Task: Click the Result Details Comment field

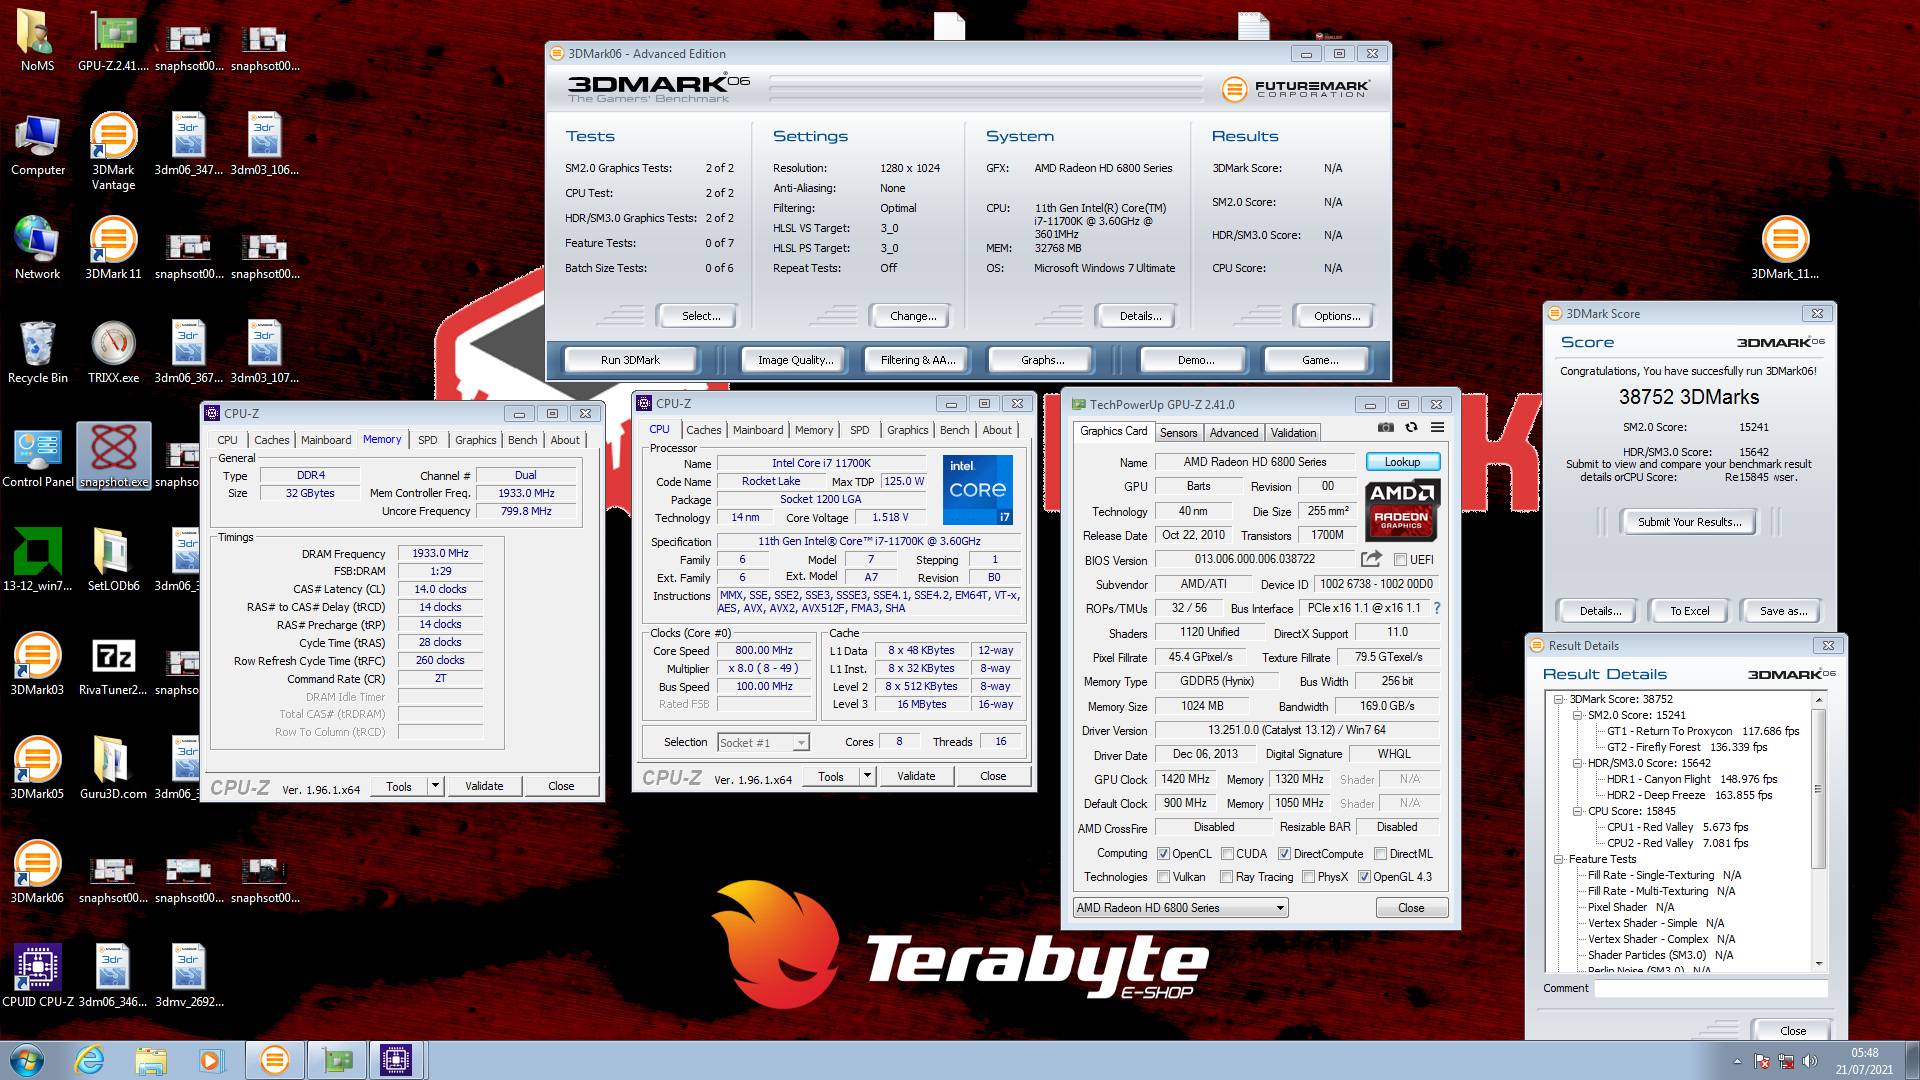Action: tap(1710, 988)
